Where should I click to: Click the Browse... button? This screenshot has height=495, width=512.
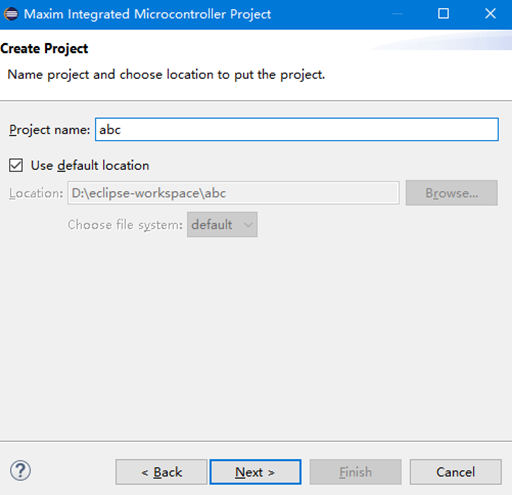pyautogui.click(x=452, y=193)
